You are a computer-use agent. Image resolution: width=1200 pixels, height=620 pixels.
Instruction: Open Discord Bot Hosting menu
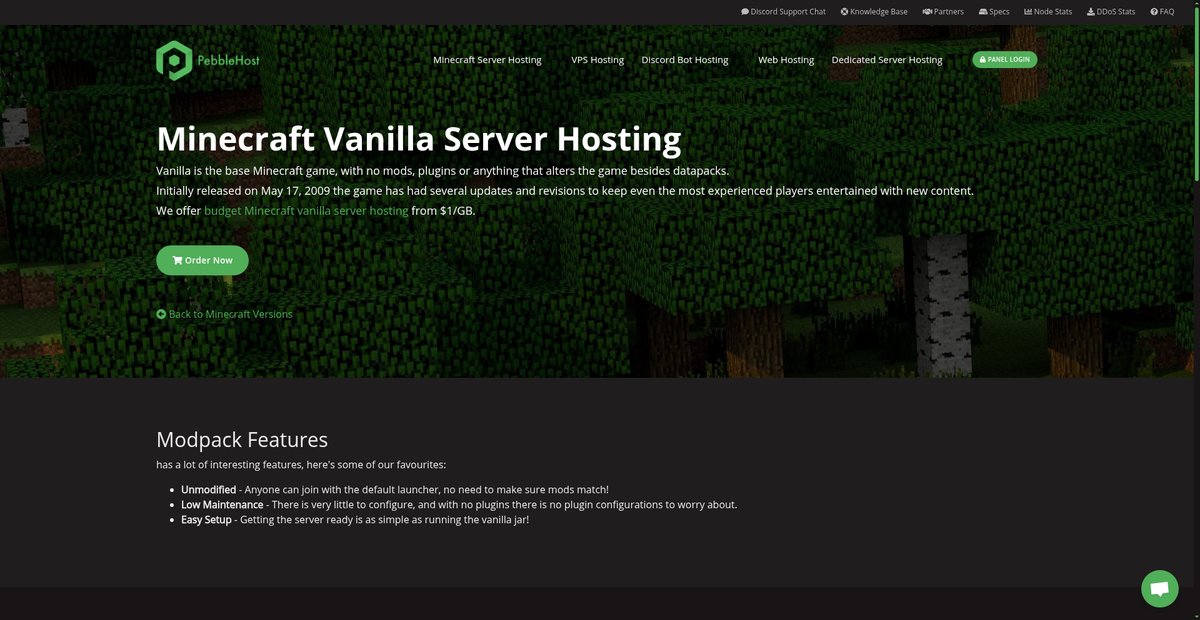[x=685, y=60]
